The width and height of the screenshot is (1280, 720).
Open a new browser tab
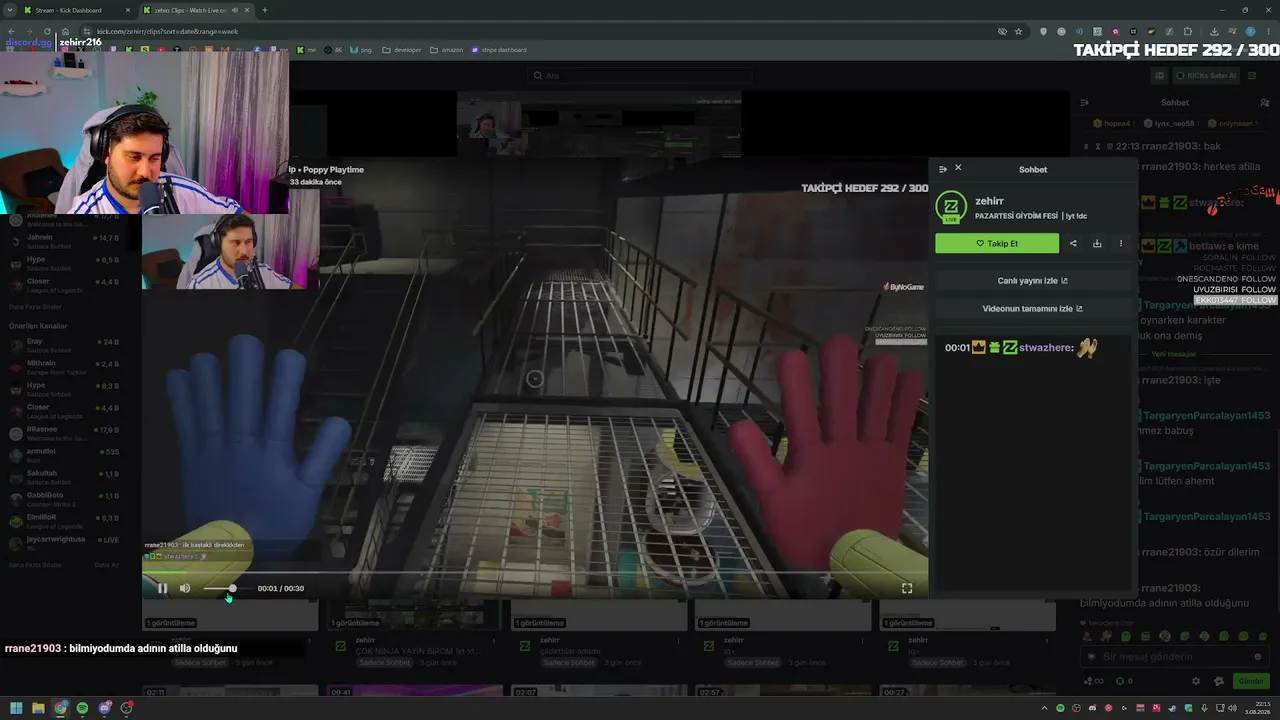point(264,10)
